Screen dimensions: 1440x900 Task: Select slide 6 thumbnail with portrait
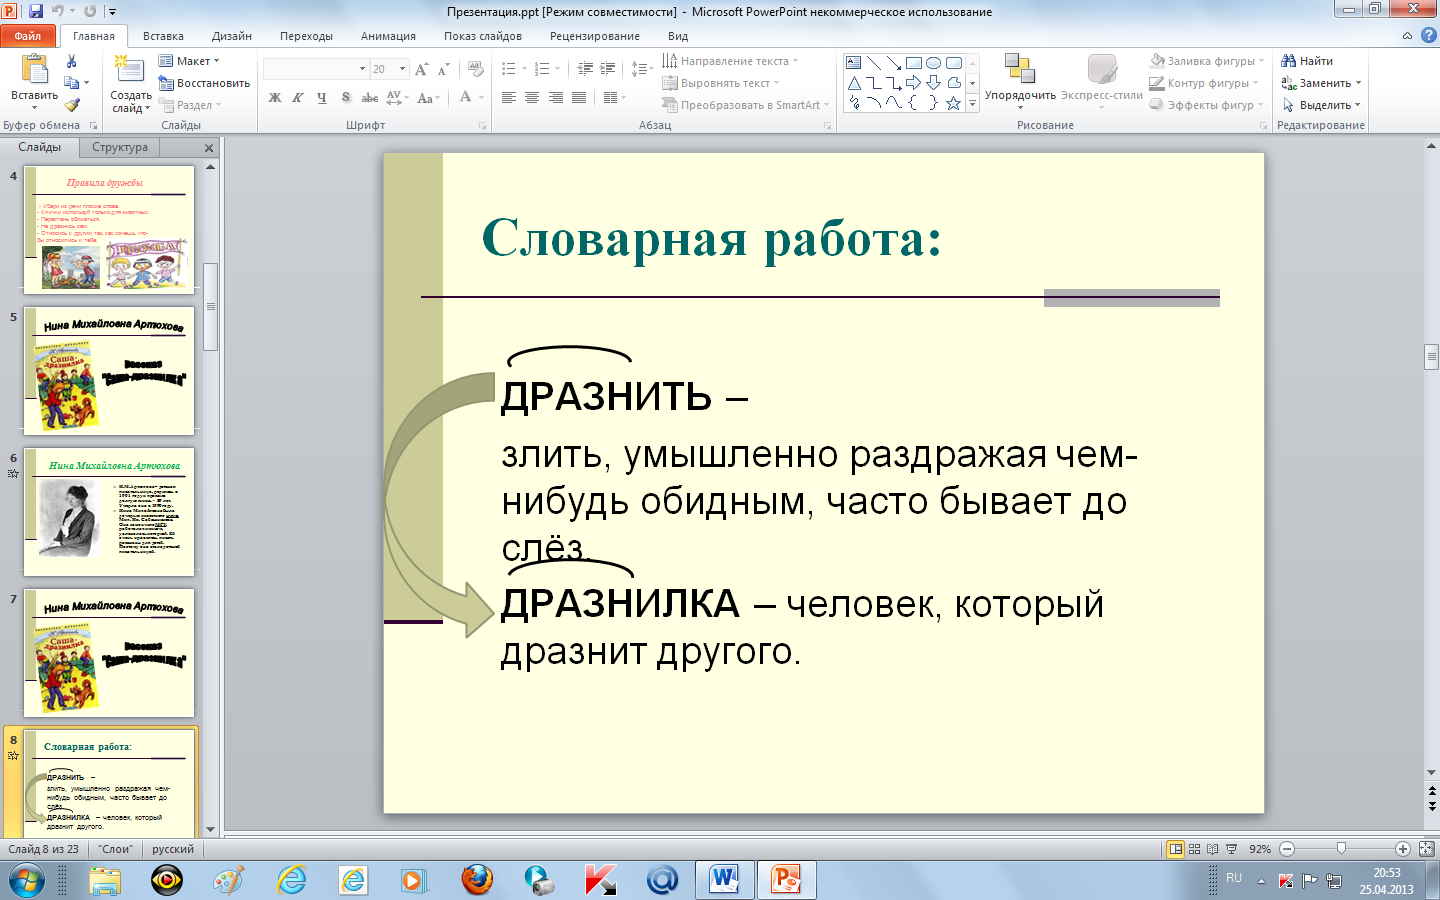(109, 511)
